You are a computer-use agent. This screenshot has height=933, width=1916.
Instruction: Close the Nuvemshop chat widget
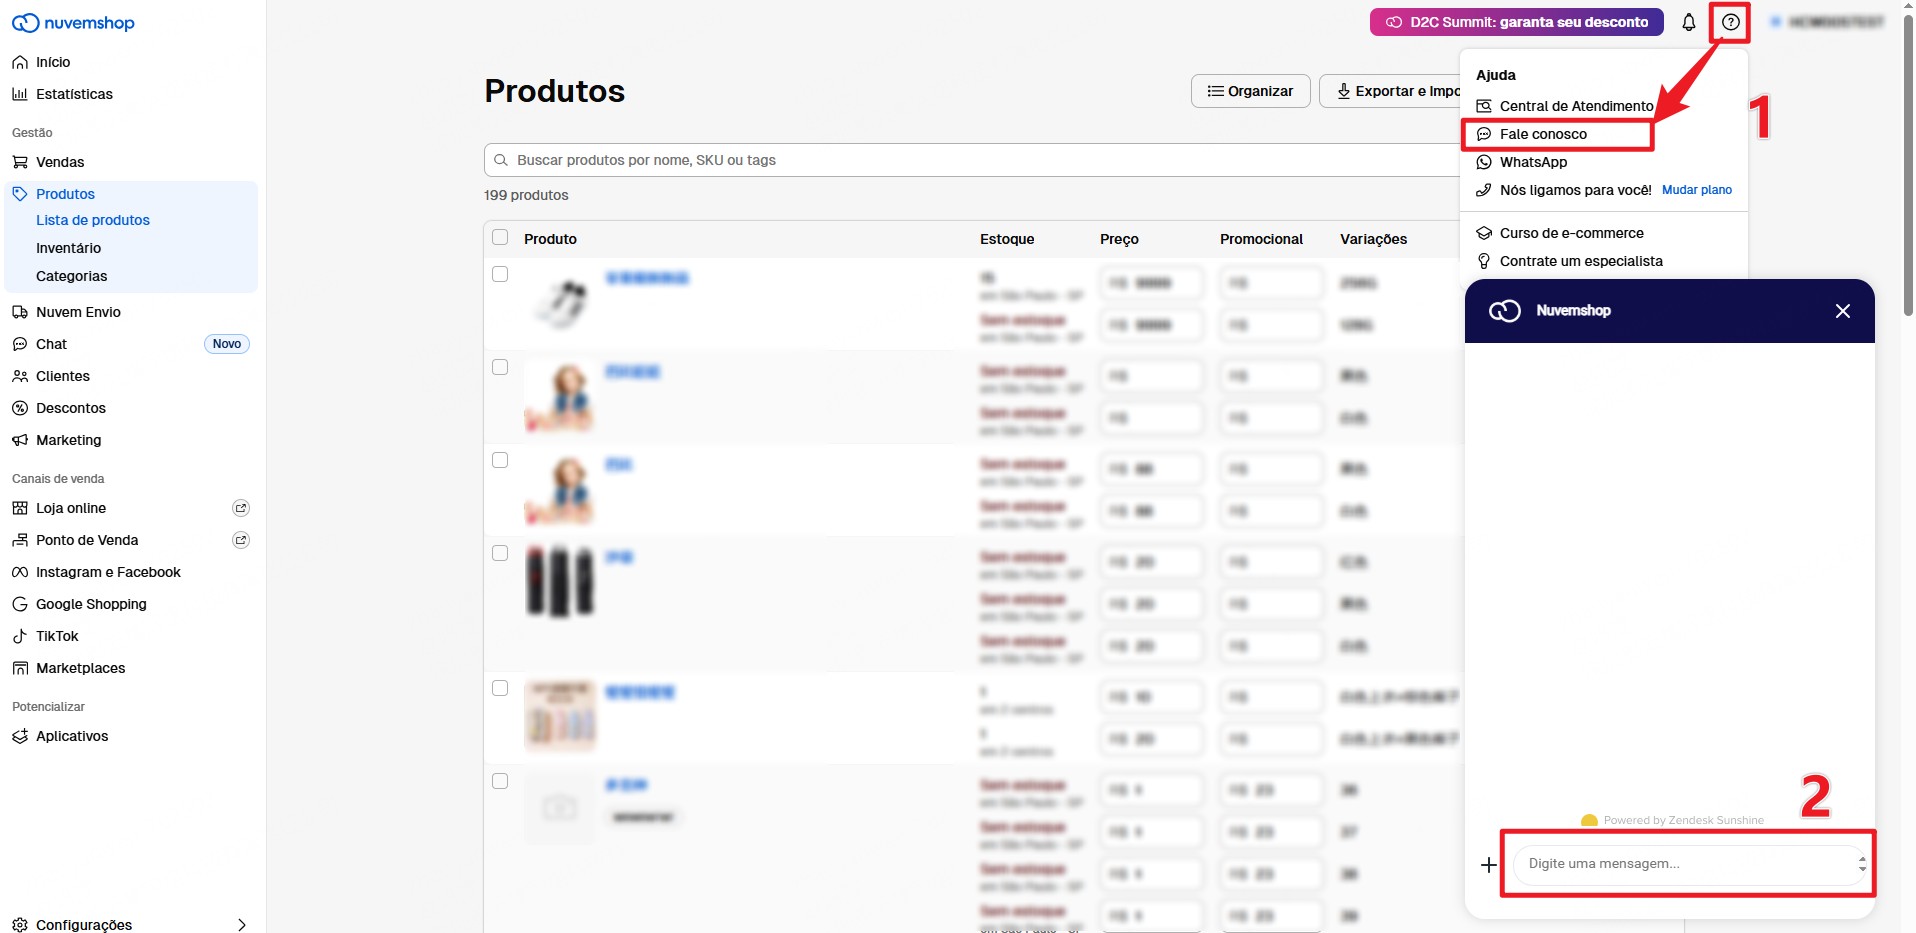pyautogui.click(x=1843, y=311)
